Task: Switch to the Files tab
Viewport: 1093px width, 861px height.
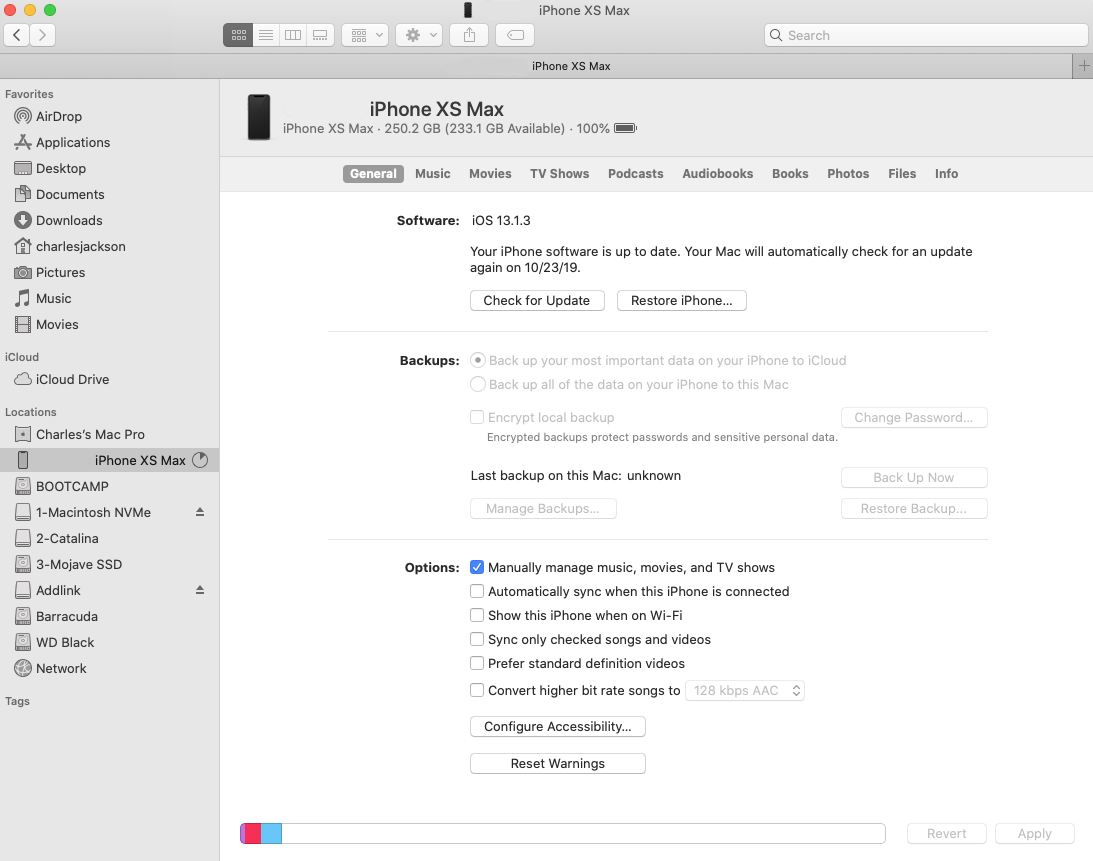Action: pyautogui.click(x=902, y=174)
